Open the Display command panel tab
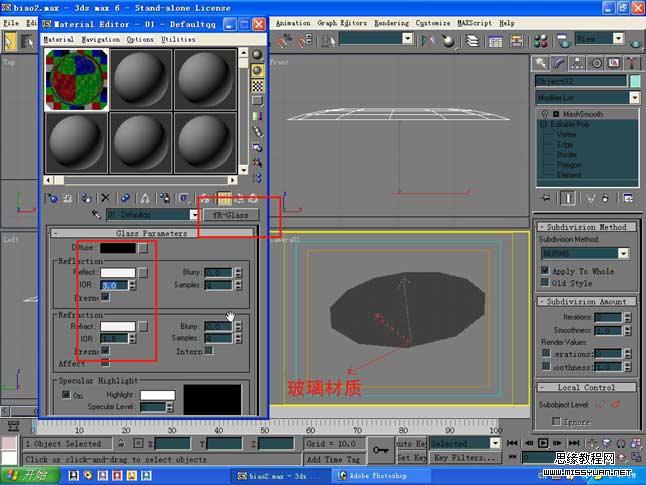Viewport: 646px width, 485px height. [x=614, y=63]
